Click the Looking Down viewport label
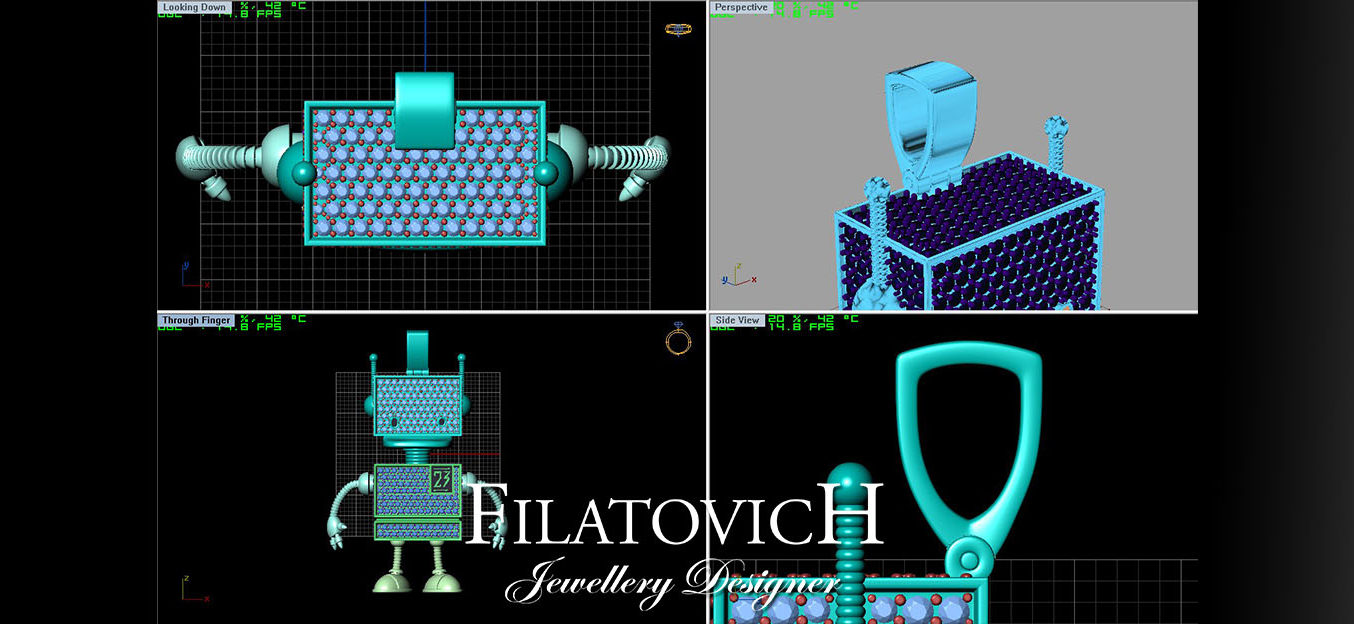1354x624 pixels. [195, 7]
